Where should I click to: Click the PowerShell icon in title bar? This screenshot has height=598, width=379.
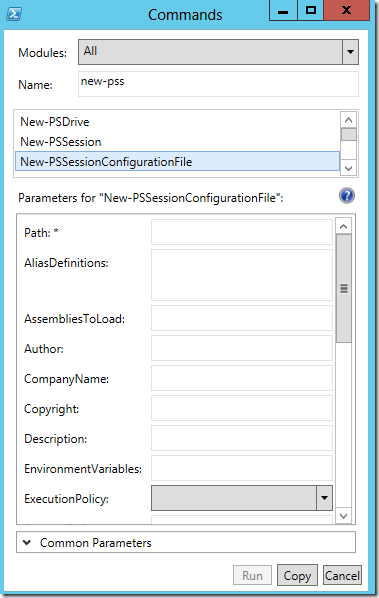point(14,14)
